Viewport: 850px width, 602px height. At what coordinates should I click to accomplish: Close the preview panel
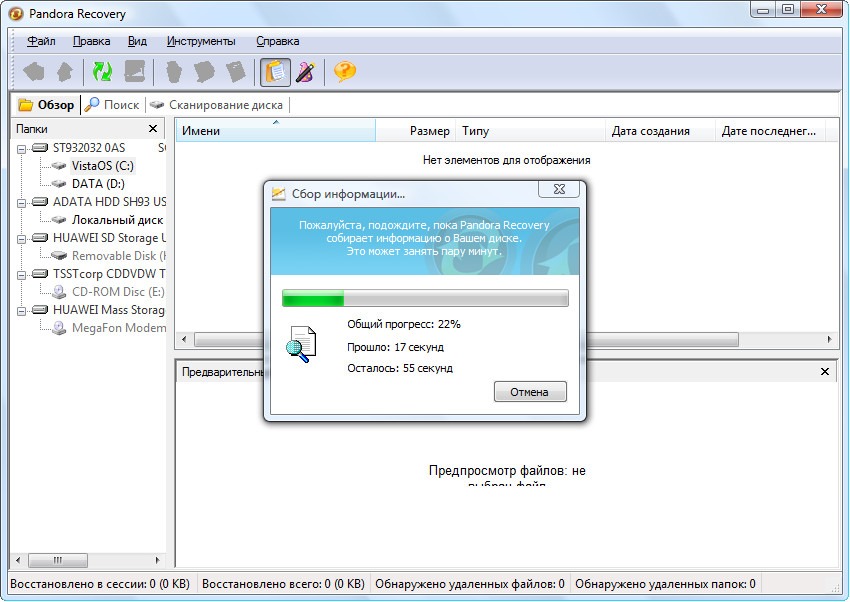(825, 372)
